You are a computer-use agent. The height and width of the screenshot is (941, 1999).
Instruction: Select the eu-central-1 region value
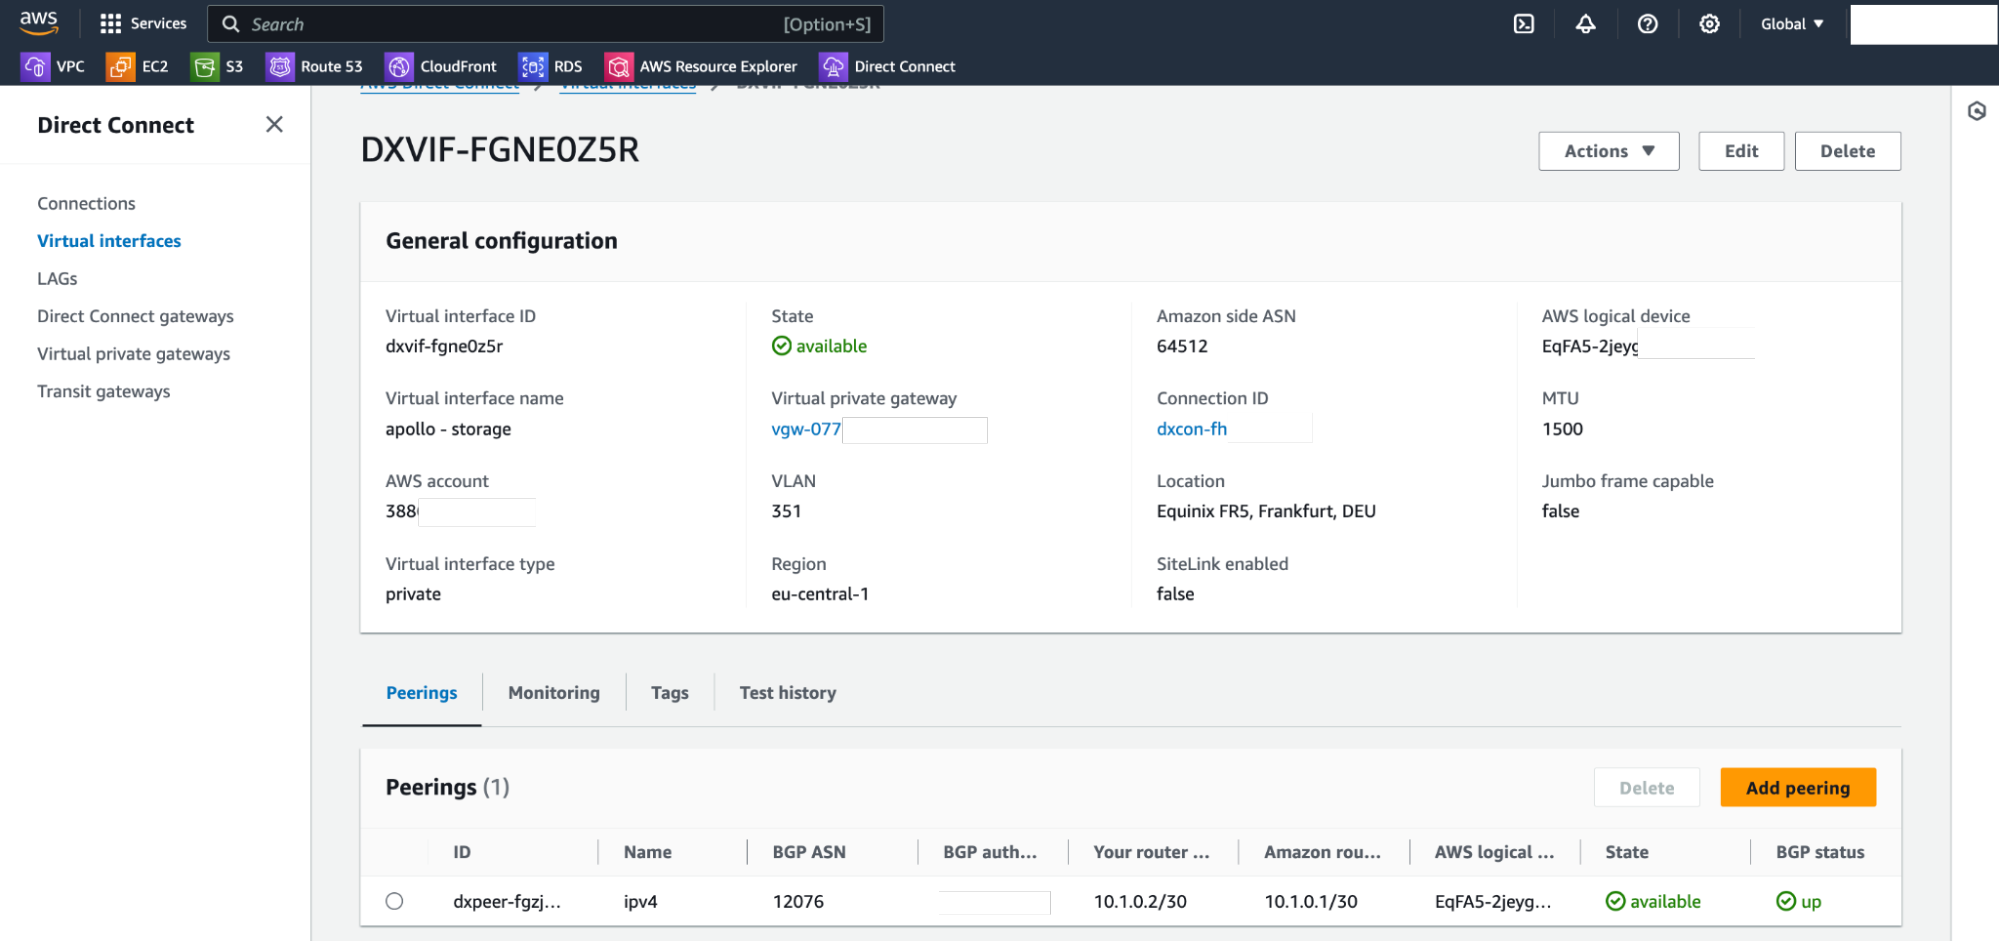pos(819,594)
